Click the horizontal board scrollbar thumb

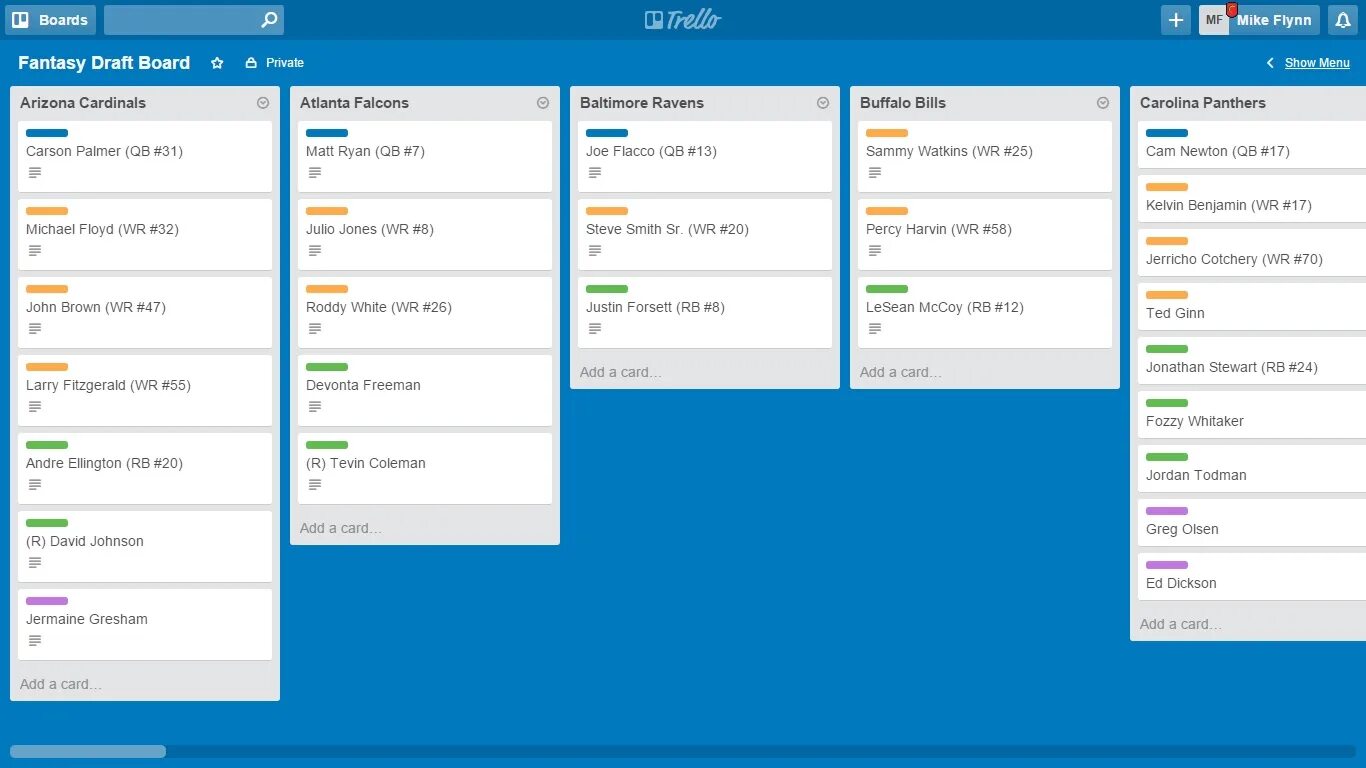tap(88, 751)
